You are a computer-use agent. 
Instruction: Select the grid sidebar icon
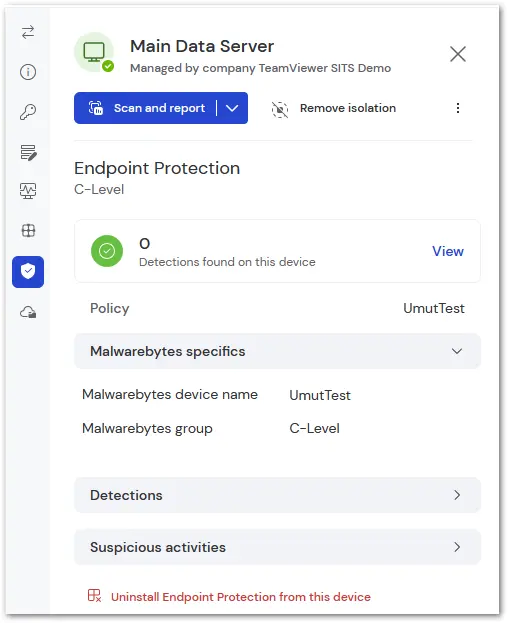point(28,230)
